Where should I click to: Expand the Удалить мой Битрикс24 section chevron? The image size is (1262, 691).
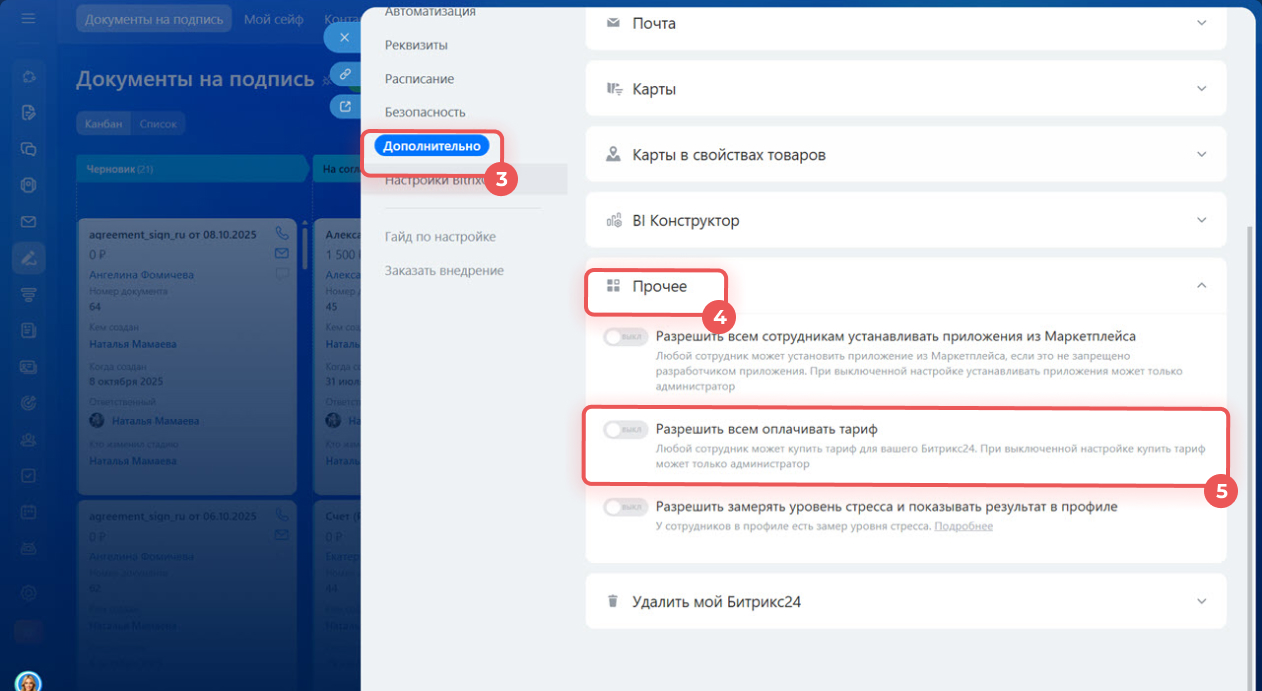point(1202,601)
